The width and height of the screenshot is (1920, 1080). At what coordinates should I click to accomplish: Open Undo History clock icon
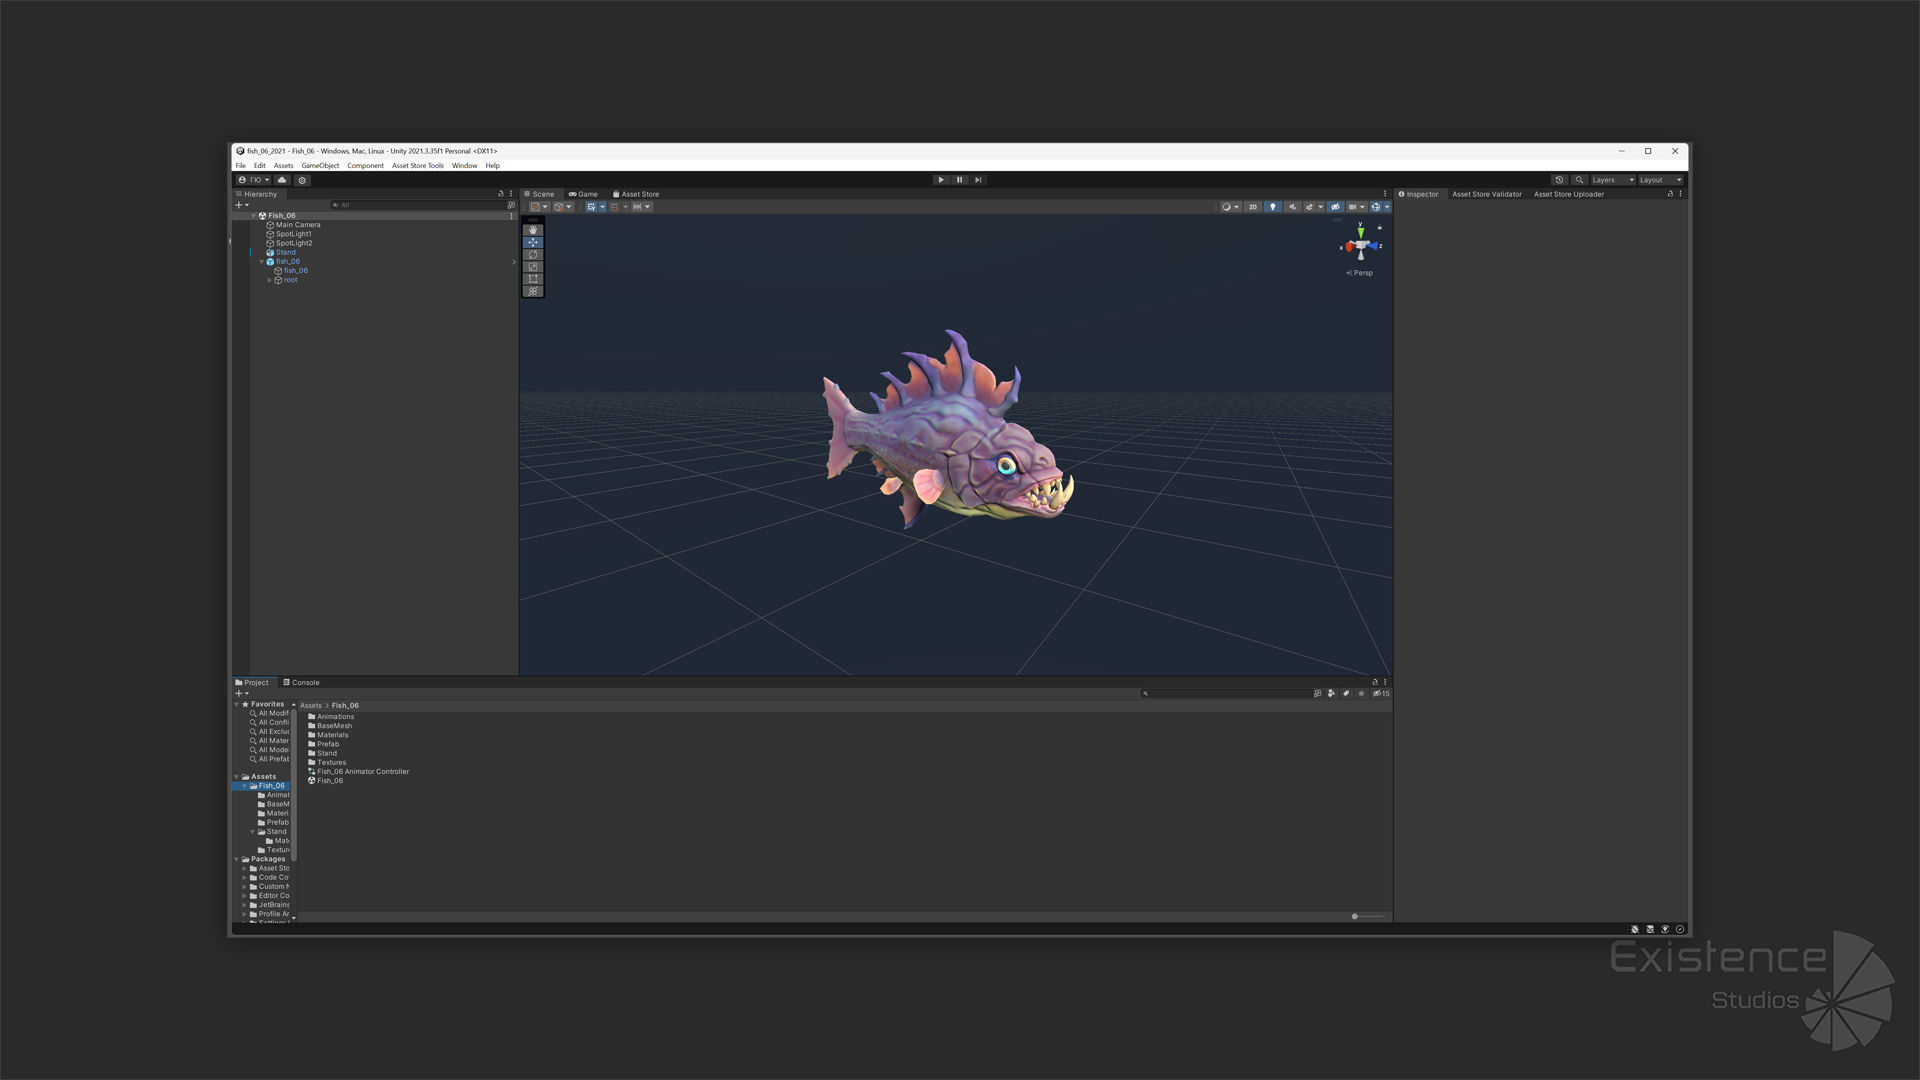click(x=1558, y=180)
